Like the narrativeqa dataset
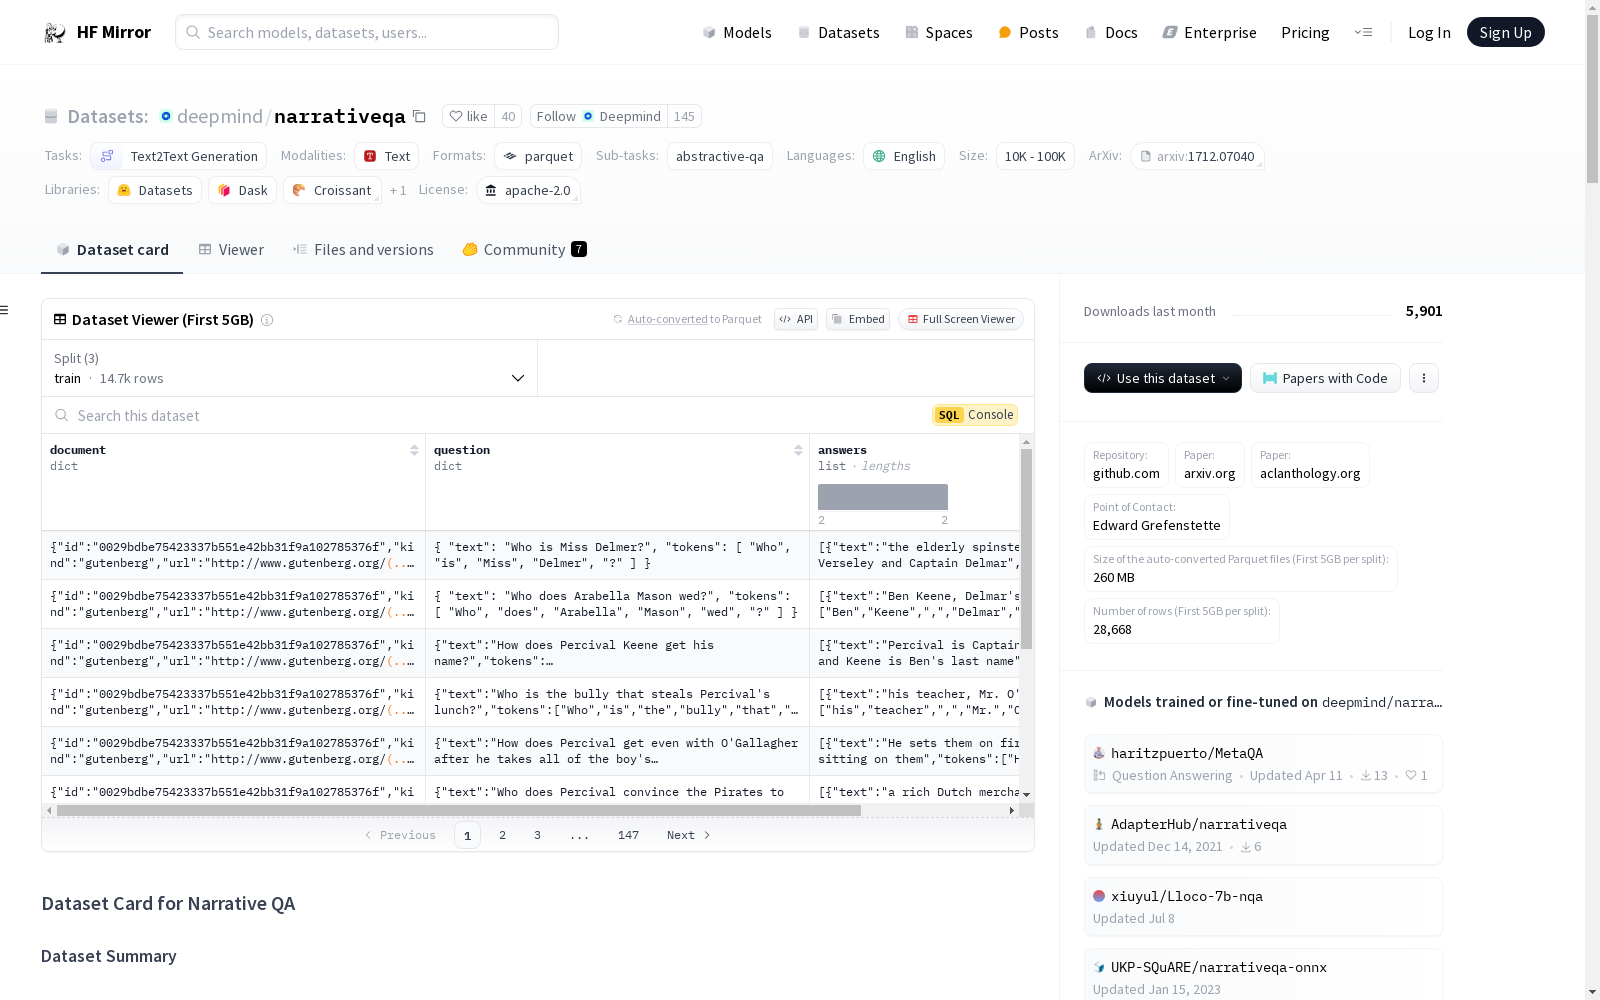 (x=468, y=116)
